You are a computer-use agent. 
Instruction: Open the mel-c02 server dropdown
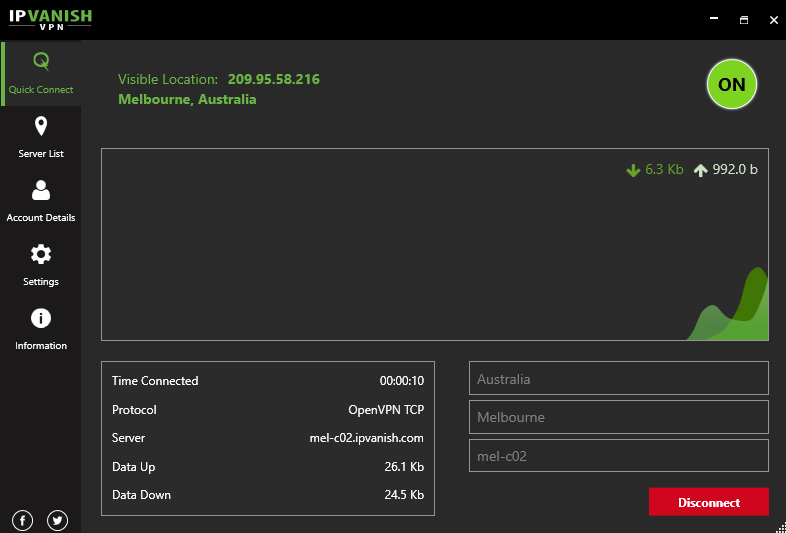pyautogui.click(x=618, y=456)
